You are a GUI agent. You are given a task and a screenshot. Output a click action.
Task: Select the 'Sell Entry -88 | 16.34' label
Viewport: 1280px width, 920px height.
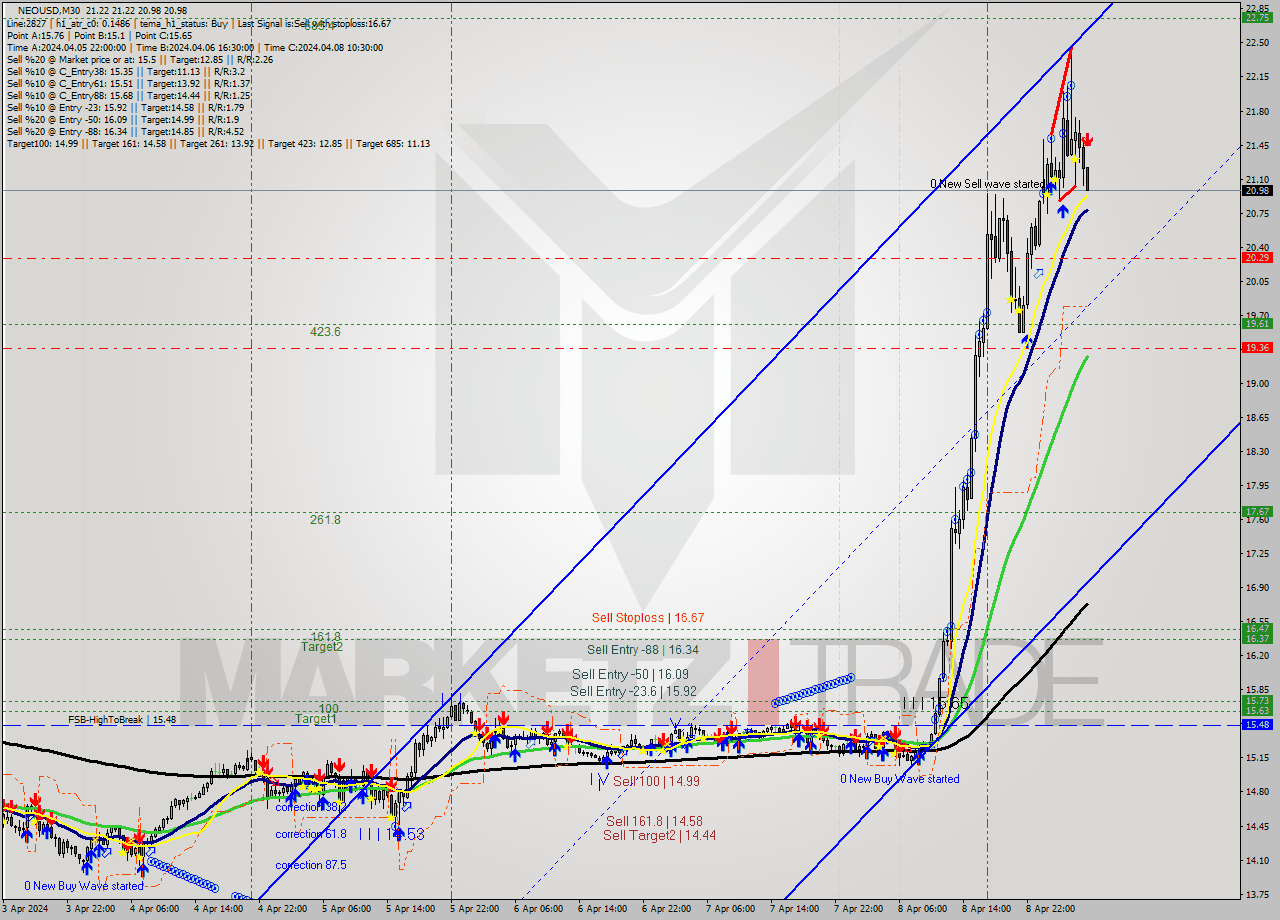pos(643,650)
